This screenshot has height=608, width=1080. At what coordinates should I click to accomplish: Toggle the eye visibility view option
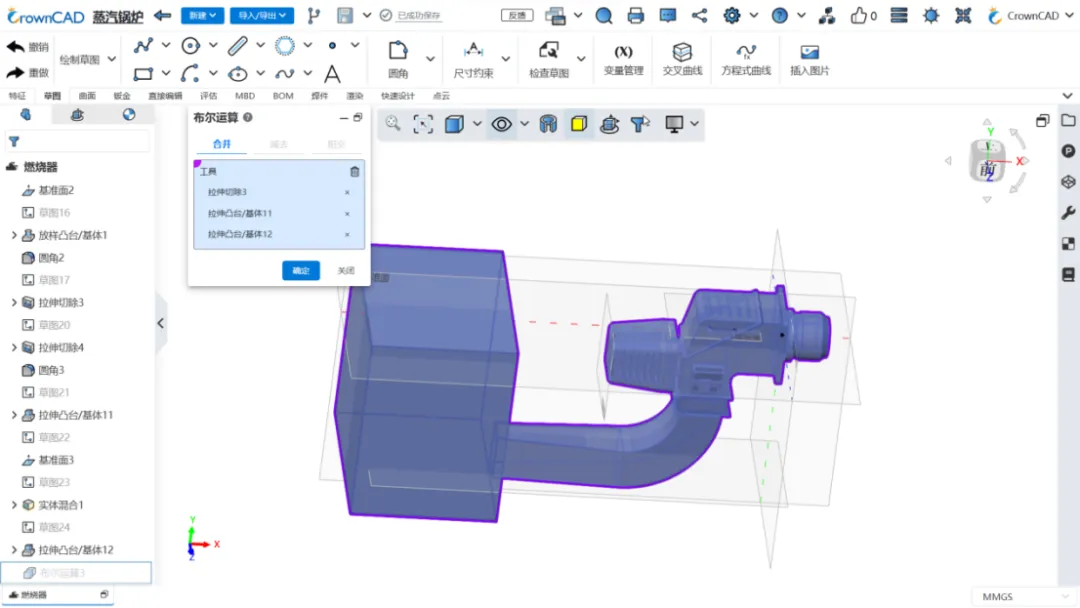[x=501, y=124]
